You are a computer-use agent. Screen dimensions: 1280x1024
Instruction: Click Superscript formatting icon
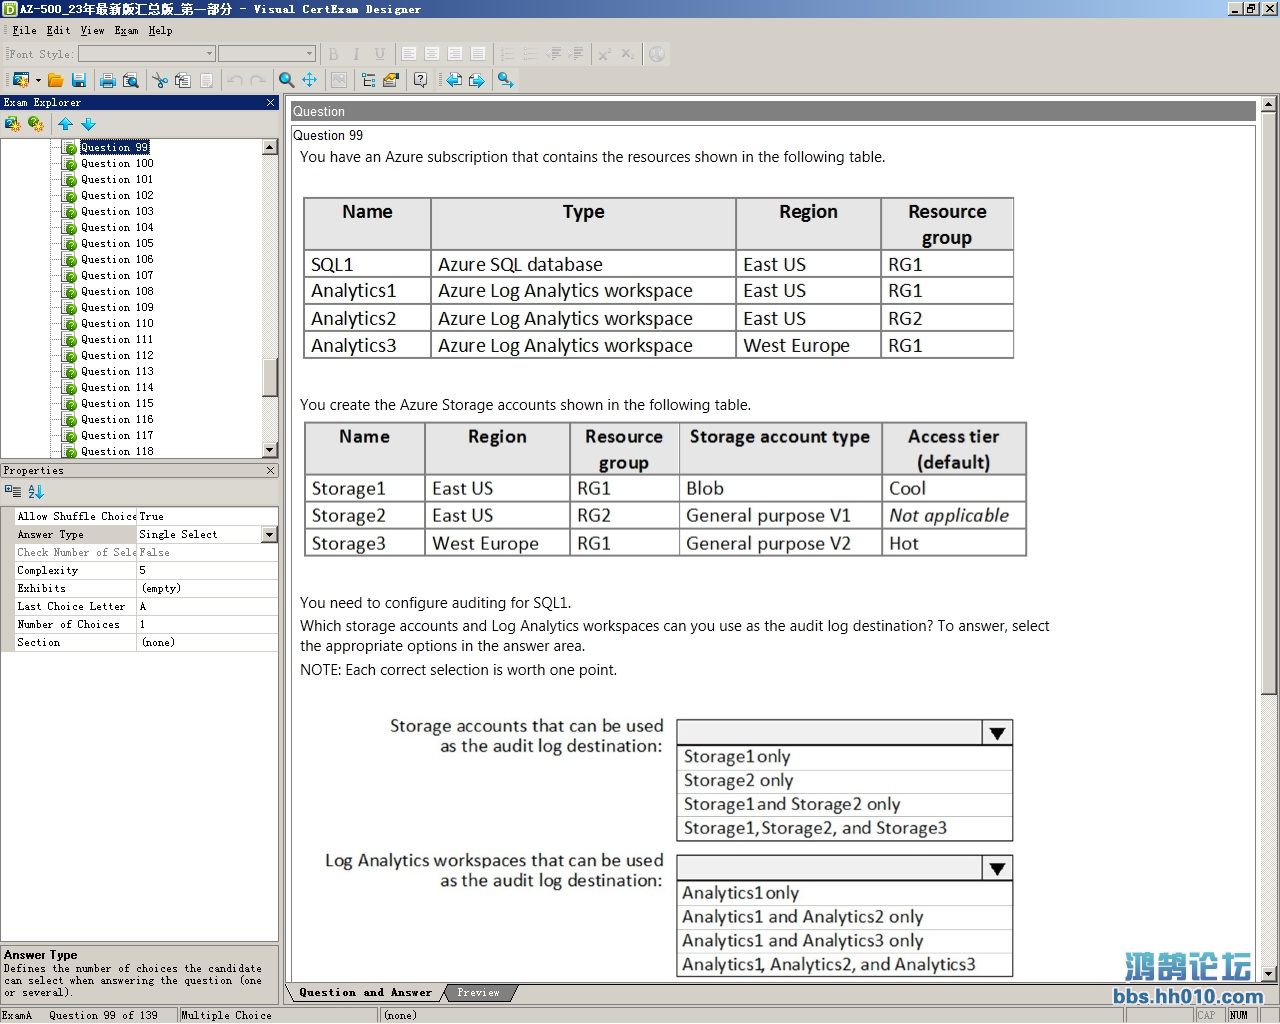pyautogui.click(x=604, y=54)
